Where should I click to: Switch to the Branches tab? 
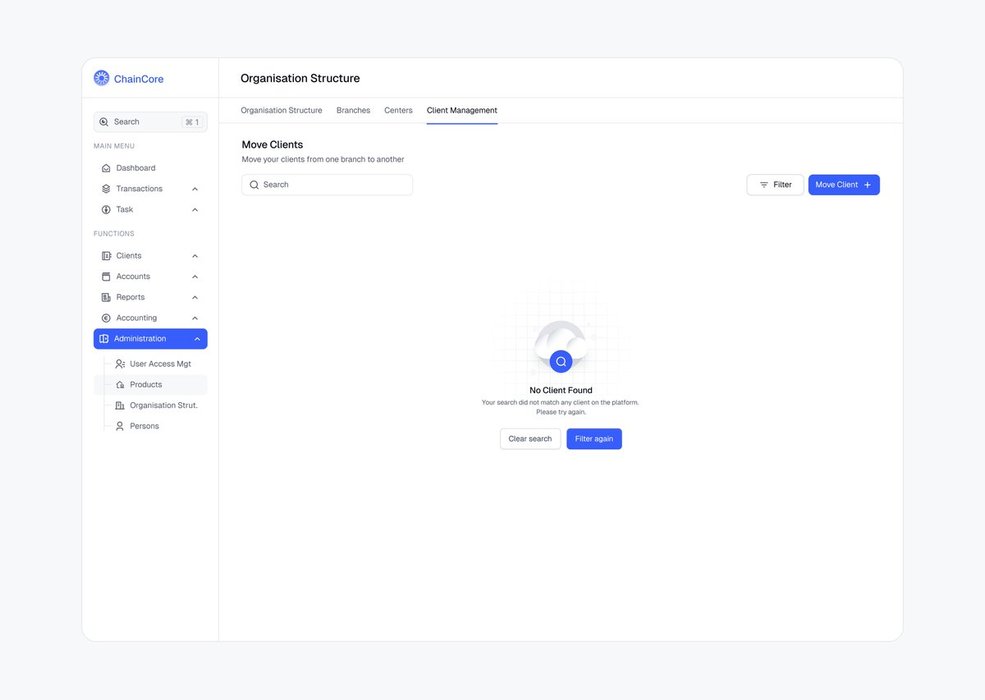pyautogui.click(x=353, y=110)
